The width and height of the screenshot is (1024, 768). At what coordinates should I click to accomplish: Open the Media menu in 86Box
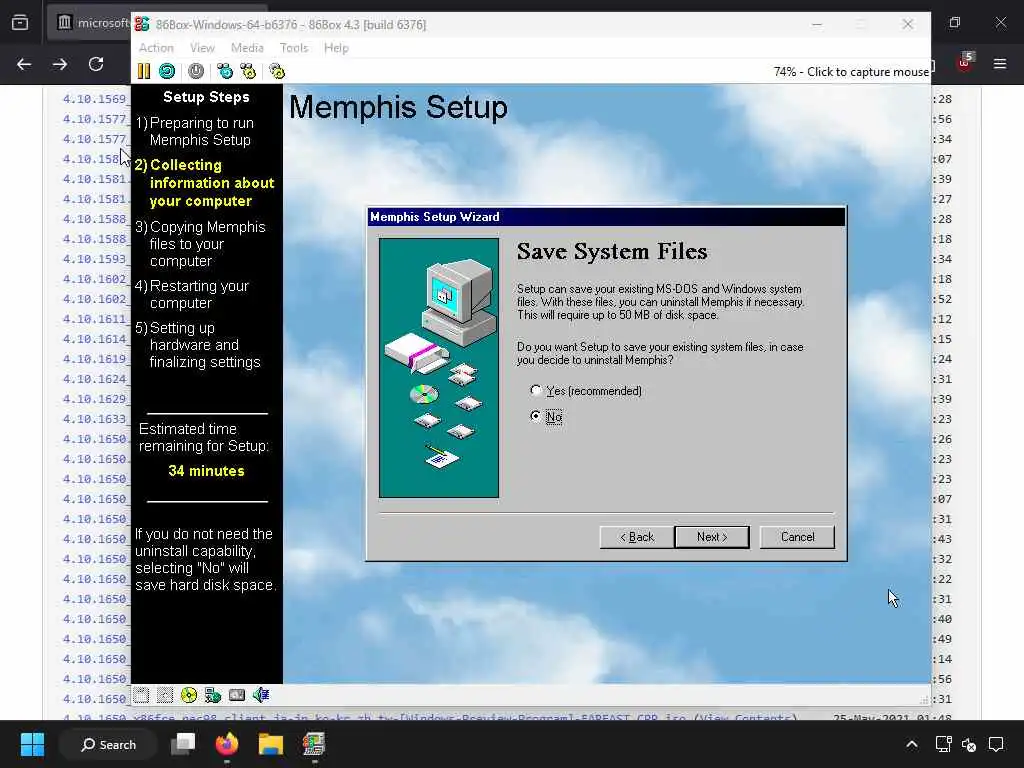(x=247, y=48)
